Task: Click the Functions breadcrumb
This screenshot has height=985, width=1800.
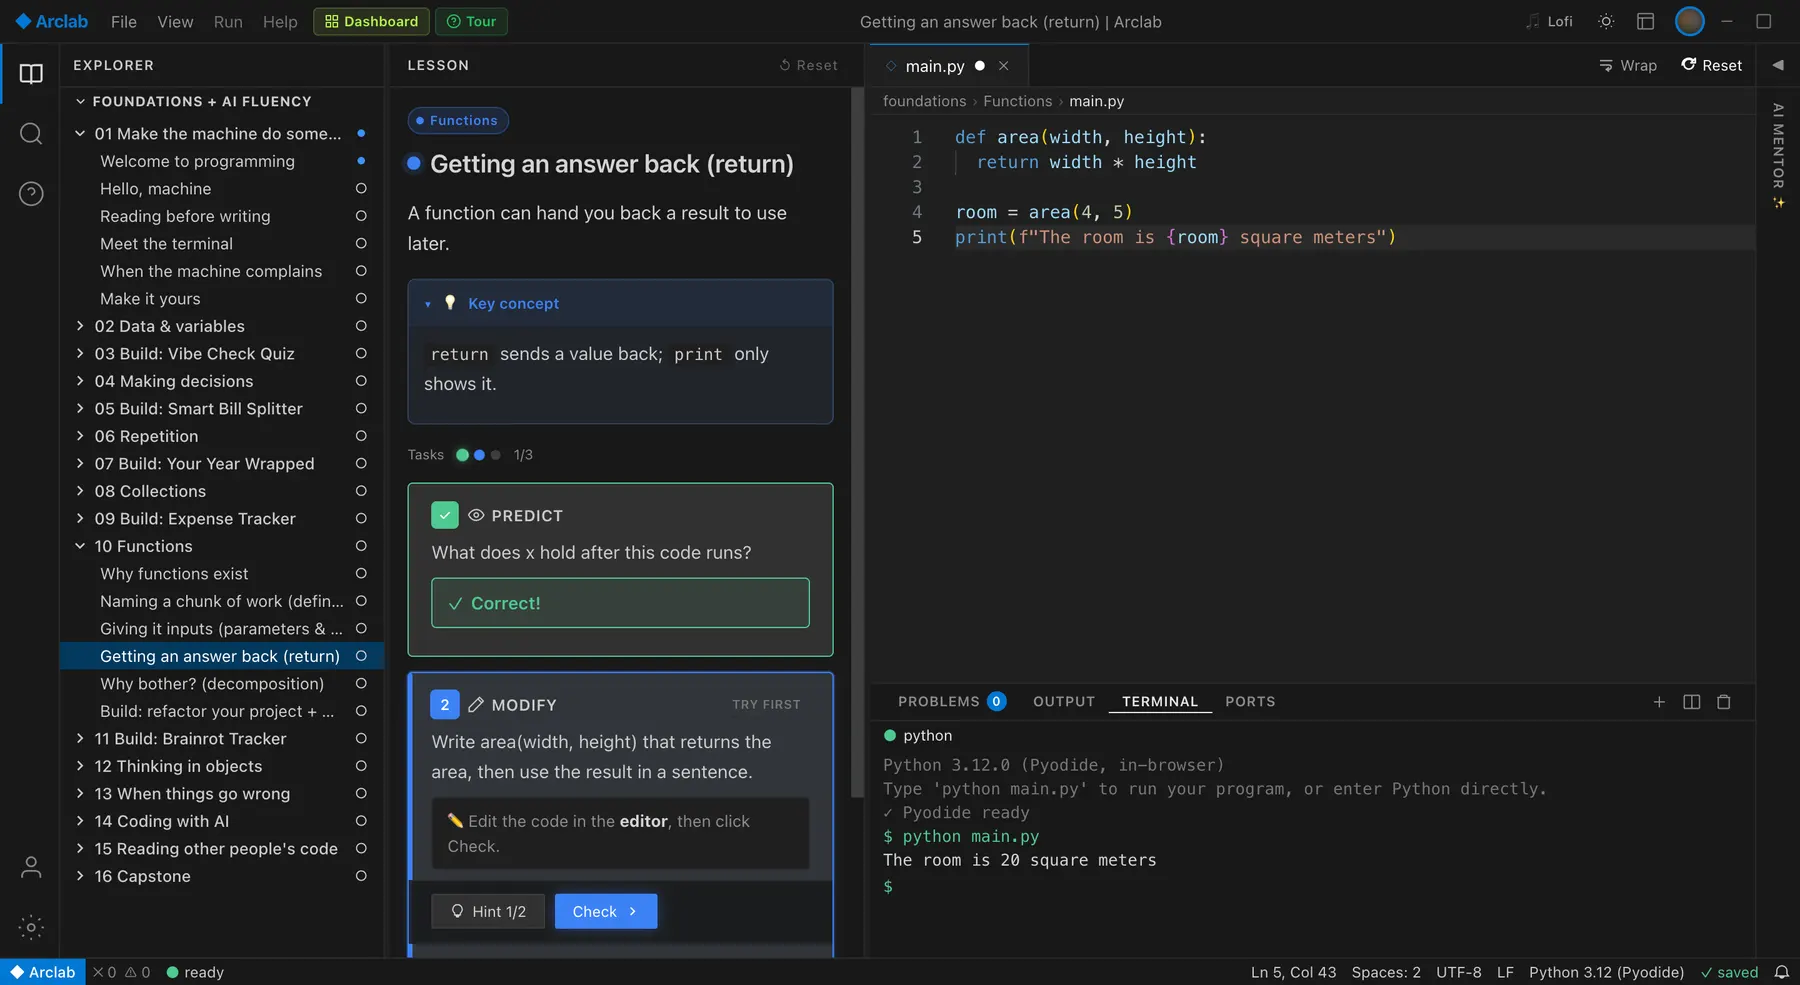Action: point(1017,101)
